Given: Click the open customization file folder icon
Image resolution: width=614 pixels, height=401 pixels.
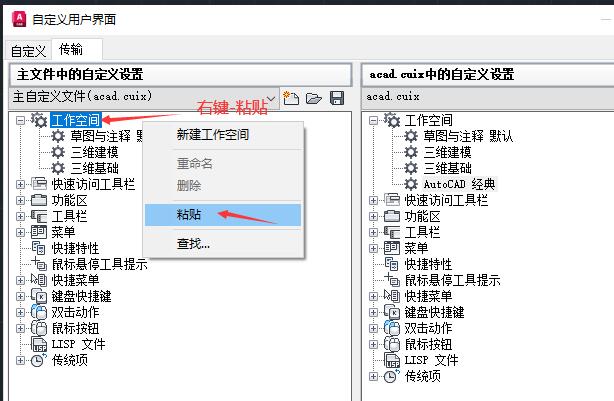Looking at the screenshot, I should (314, 98).
